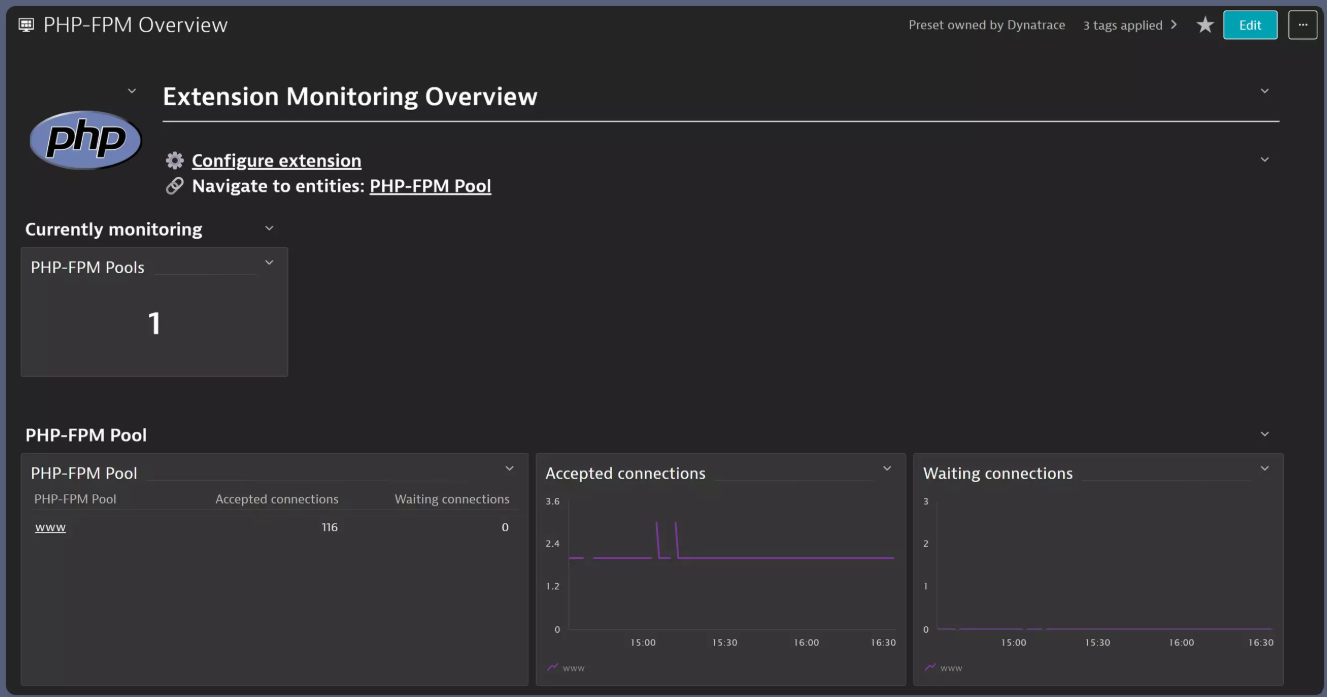The image size is (1327, 697).
Task: Sort table by Accepted connections column header
Action: tap(277, 499)
